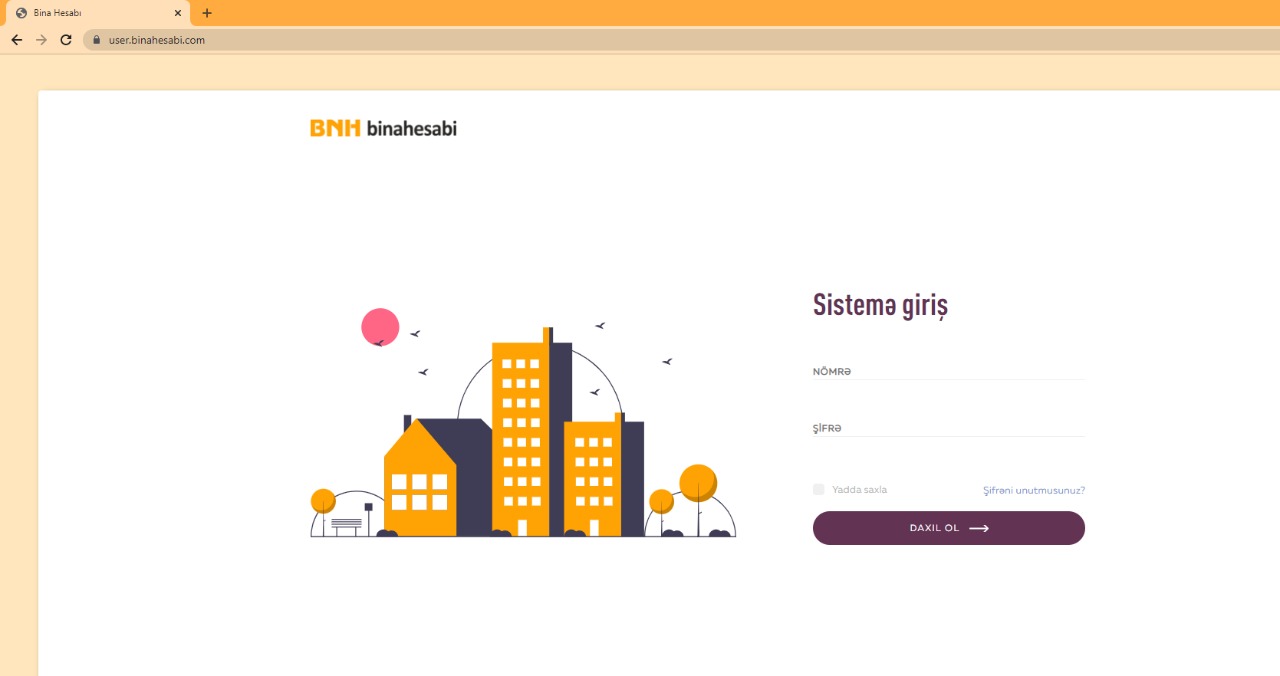This screenshot has height=676, width=1280.
Task: Open a new browser tab
Action: [x=207, y=13]
